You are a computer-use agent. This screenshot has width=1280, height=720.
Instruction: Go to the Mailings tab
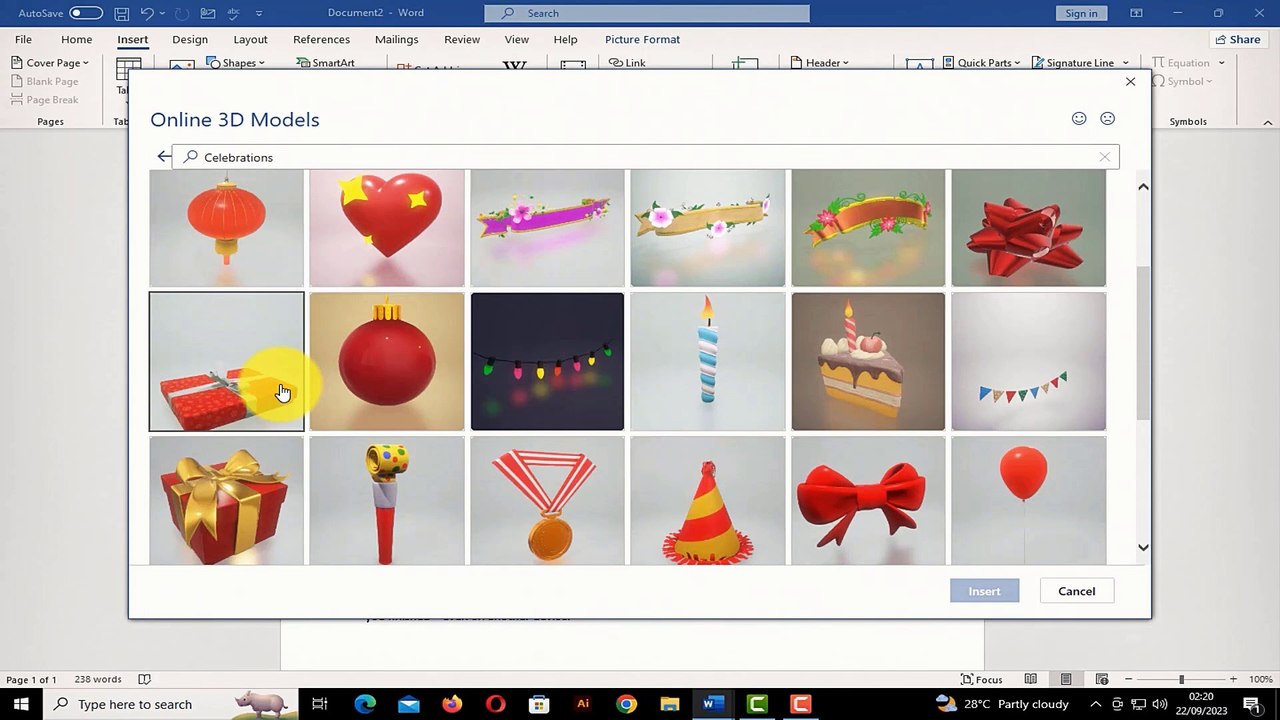[x=397, y=39]
